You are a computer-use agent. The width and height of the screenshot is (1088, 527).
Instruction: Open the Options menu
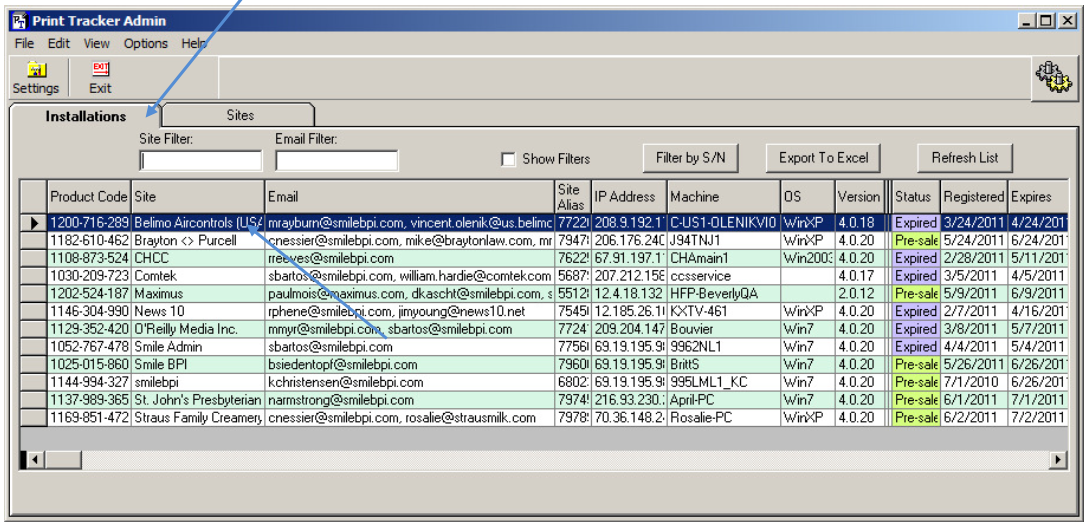146,44
